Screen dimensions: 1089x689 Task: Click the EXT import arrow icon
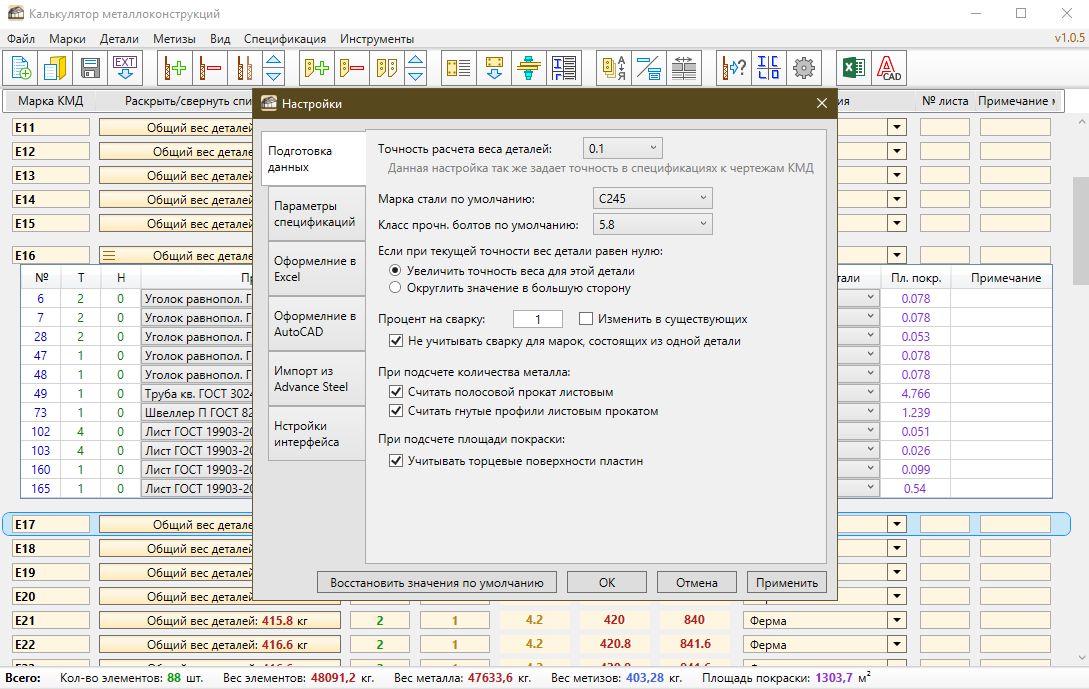(125, 68)
